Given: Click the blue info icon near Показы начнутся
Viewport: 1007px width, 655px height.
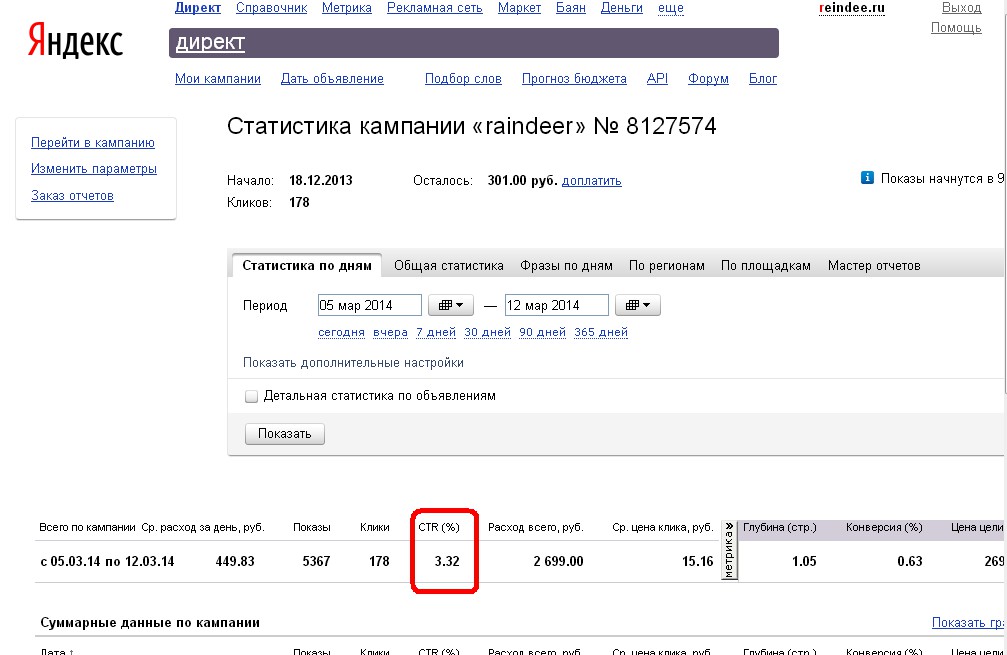Looking at the screenshot, I should [867, 178].
